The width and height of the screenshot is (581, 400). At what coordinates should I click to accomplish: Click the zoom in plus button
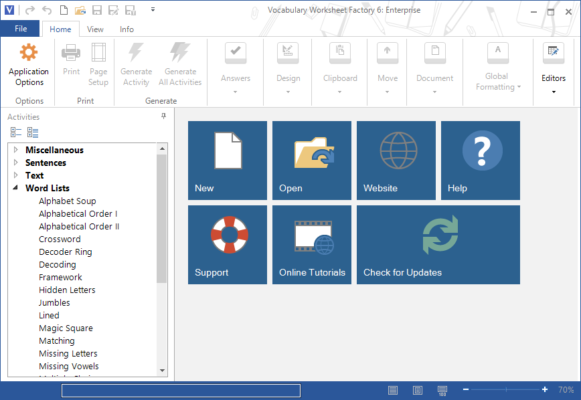coord(545,389)
